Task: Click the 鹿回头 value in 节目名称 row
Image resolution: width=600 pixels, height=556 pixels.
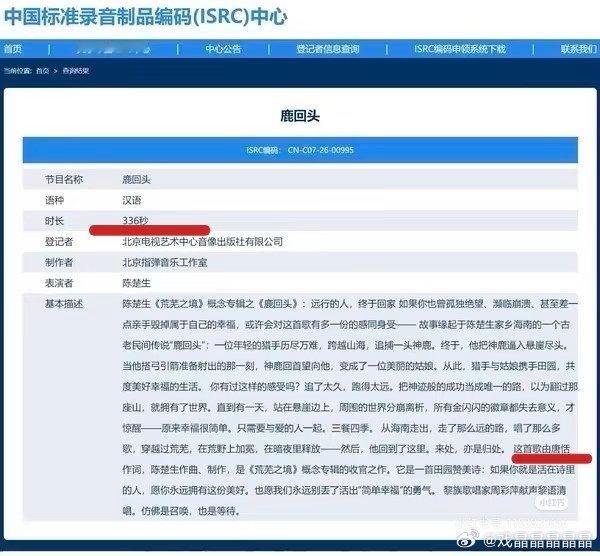Action: click(x=136, y=179)
